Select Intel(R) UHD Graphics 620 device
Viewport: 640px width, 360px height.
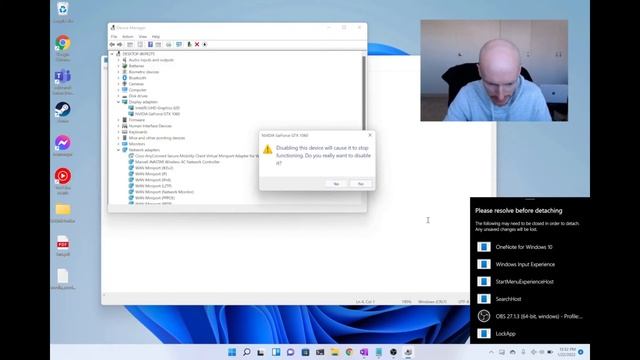tap(154, 108)
